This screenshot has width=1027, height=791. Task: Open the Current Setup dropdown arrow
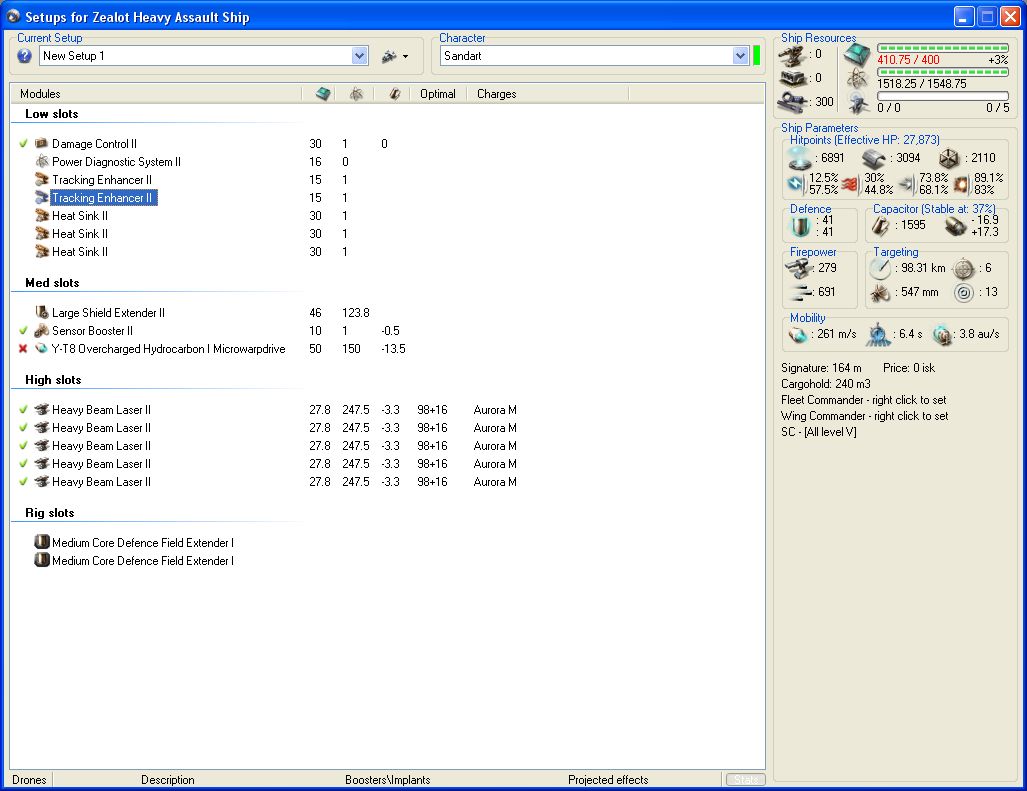[x=359, y=56]
